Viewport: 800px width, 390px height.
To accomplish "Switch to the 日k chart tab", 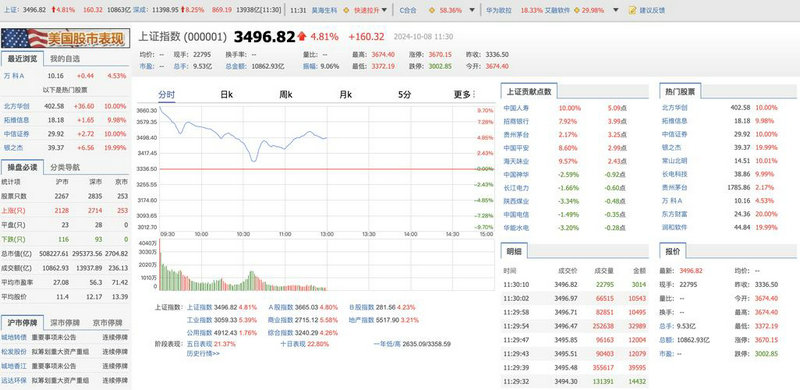I will click(x=227, y=94).
